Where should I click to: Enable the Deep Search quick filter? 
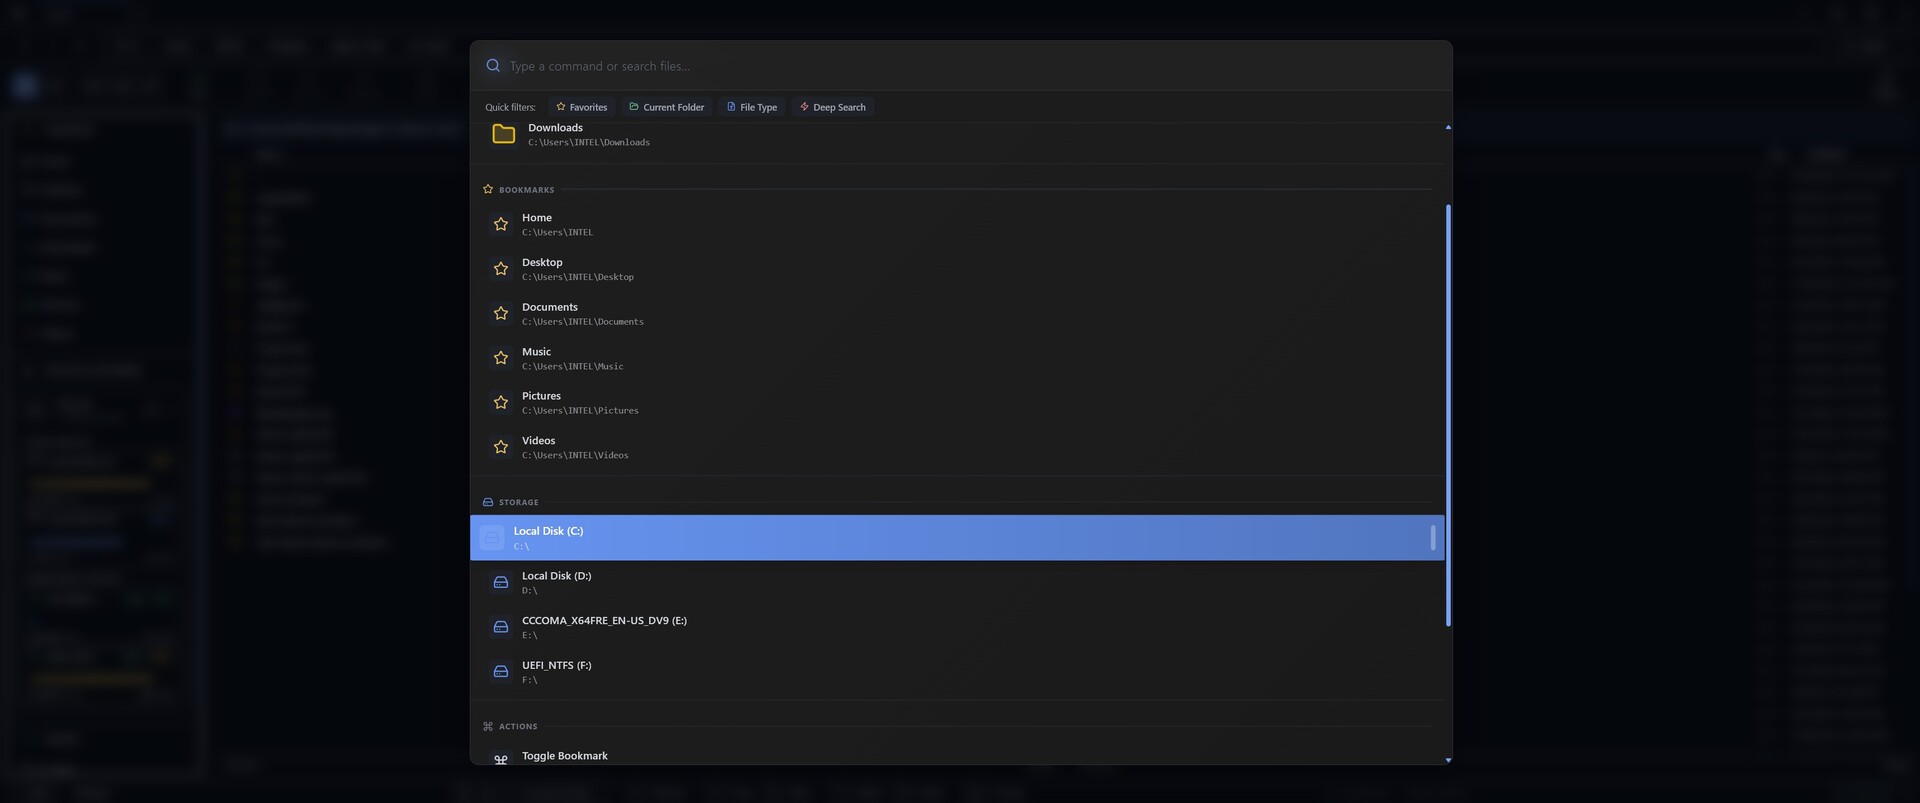833,107
